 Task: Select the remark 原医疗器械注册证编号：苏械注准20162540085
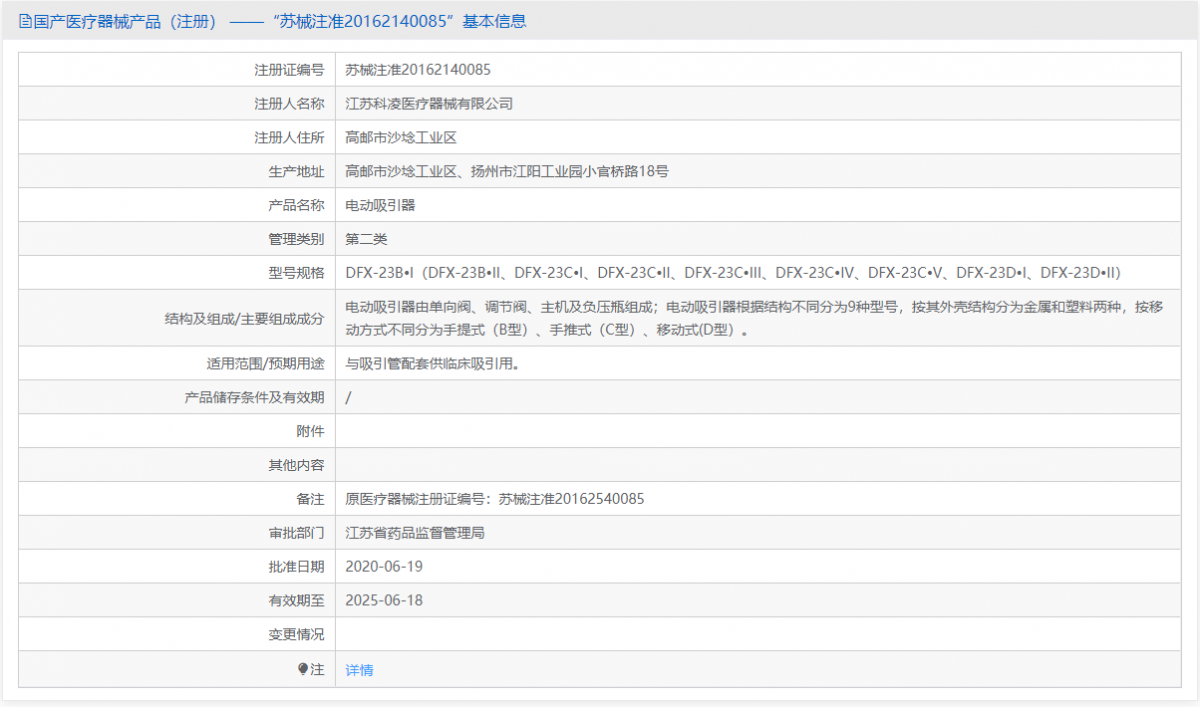[x=495, y=499]
